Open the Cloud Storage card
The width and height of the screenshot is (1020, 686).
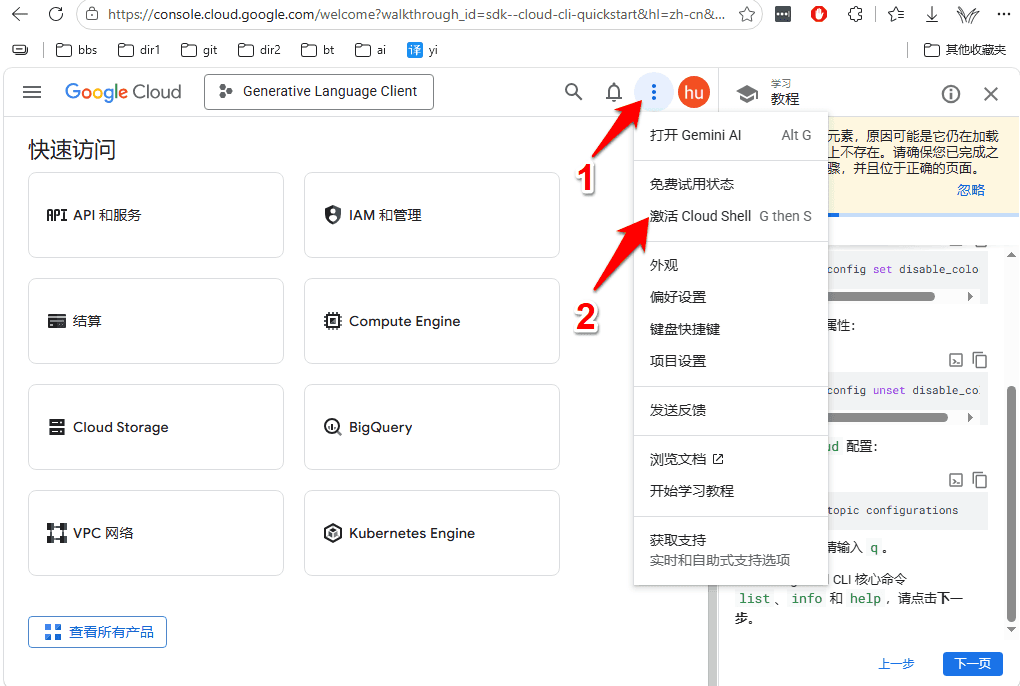click(x=156, y=427)
